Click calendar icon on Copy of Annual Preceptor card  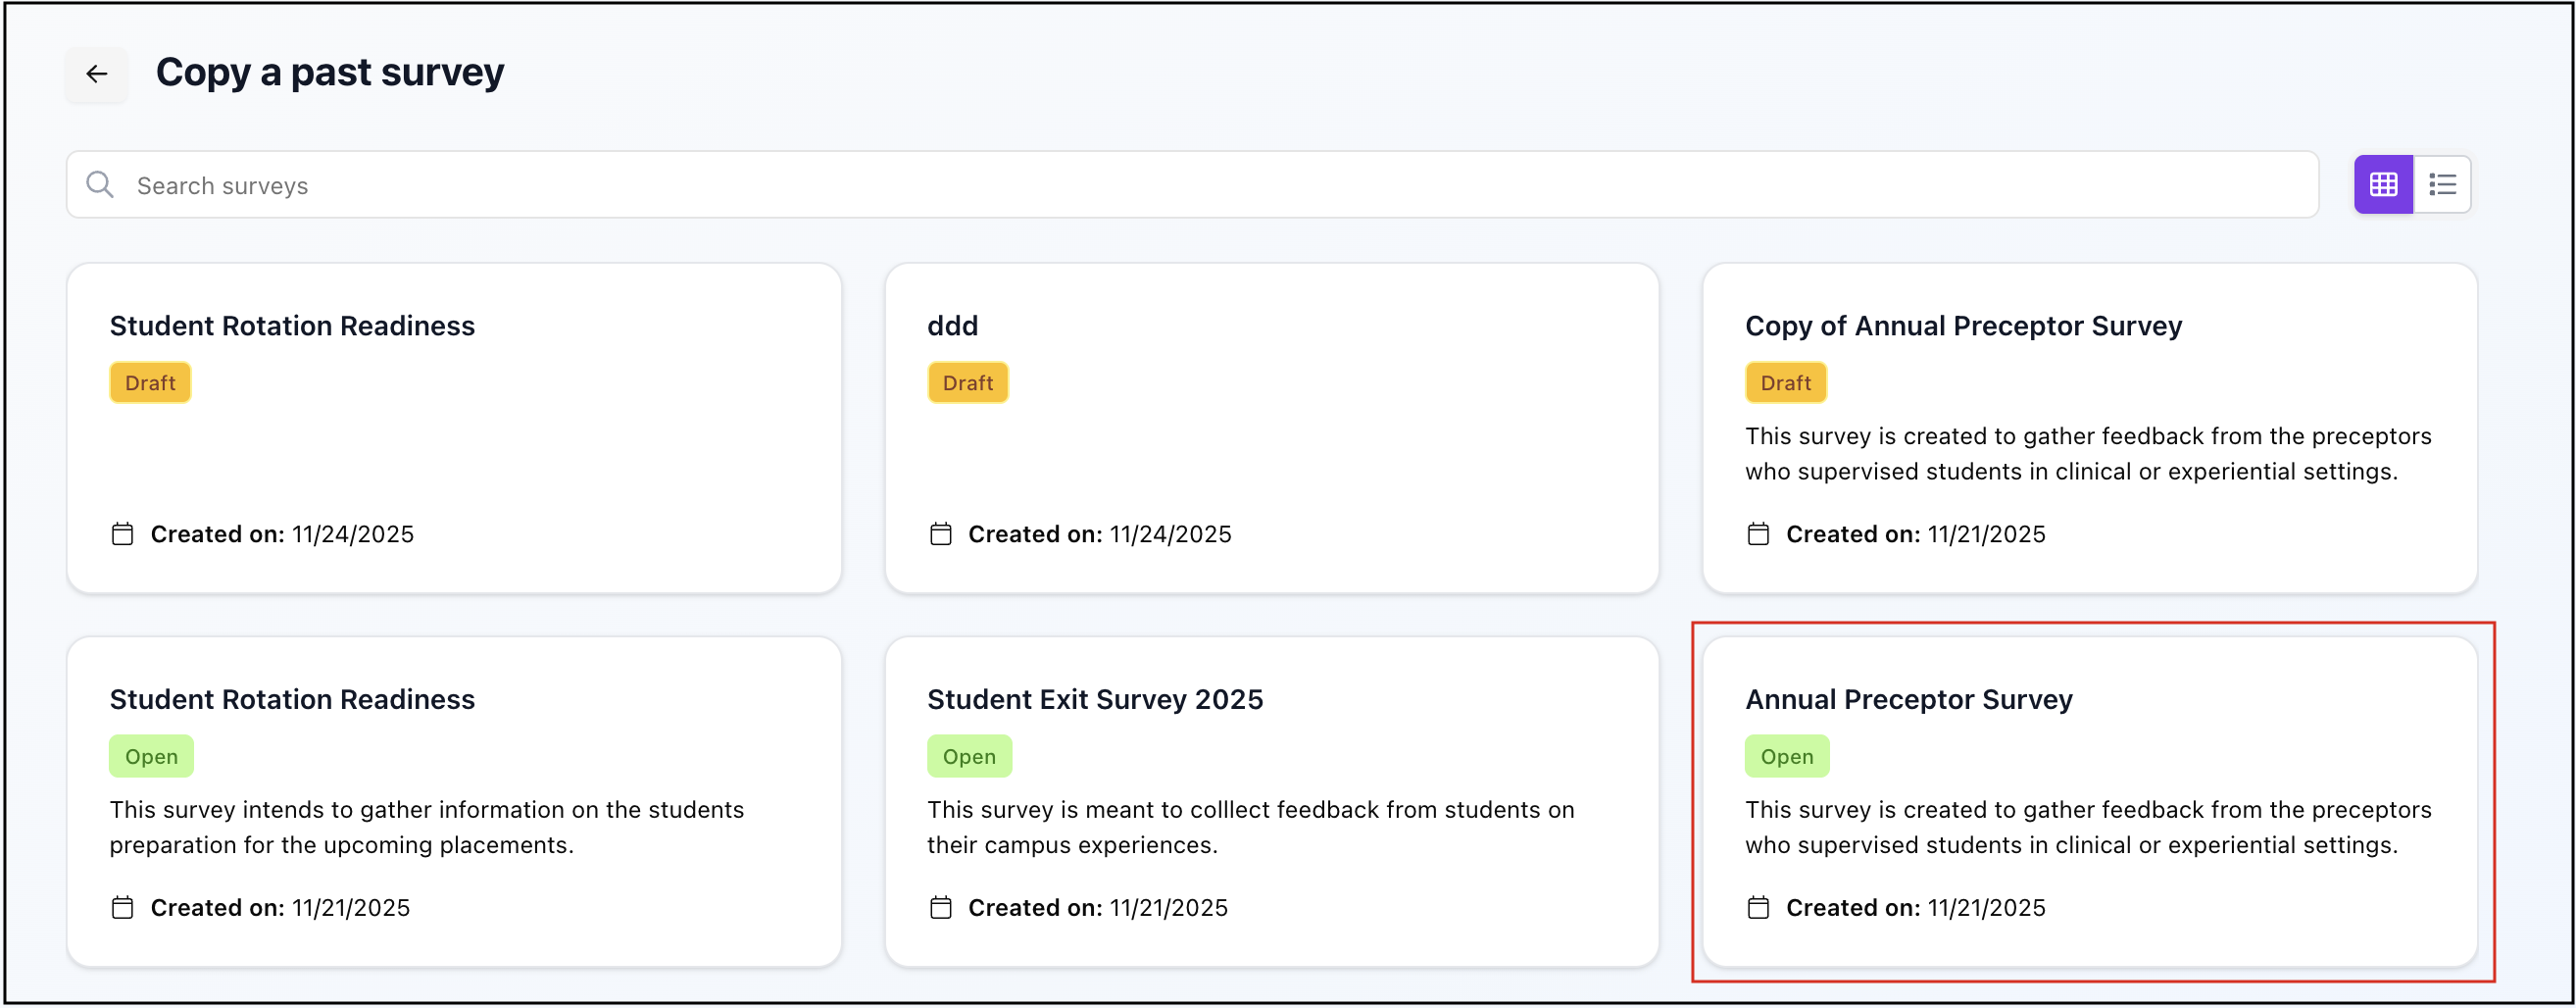tap(1757, 534)
